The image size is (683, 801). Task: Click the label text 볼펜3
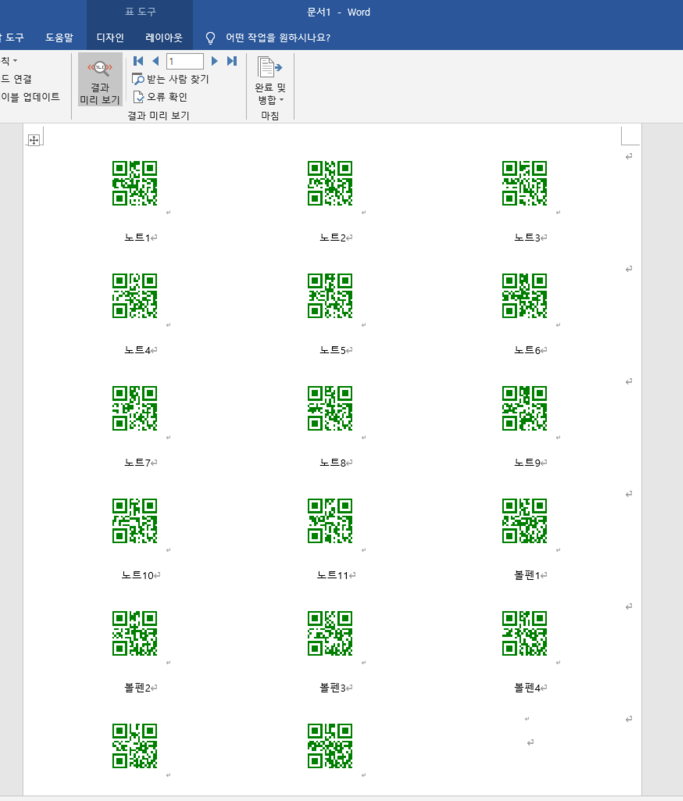[x=333, y=688]
